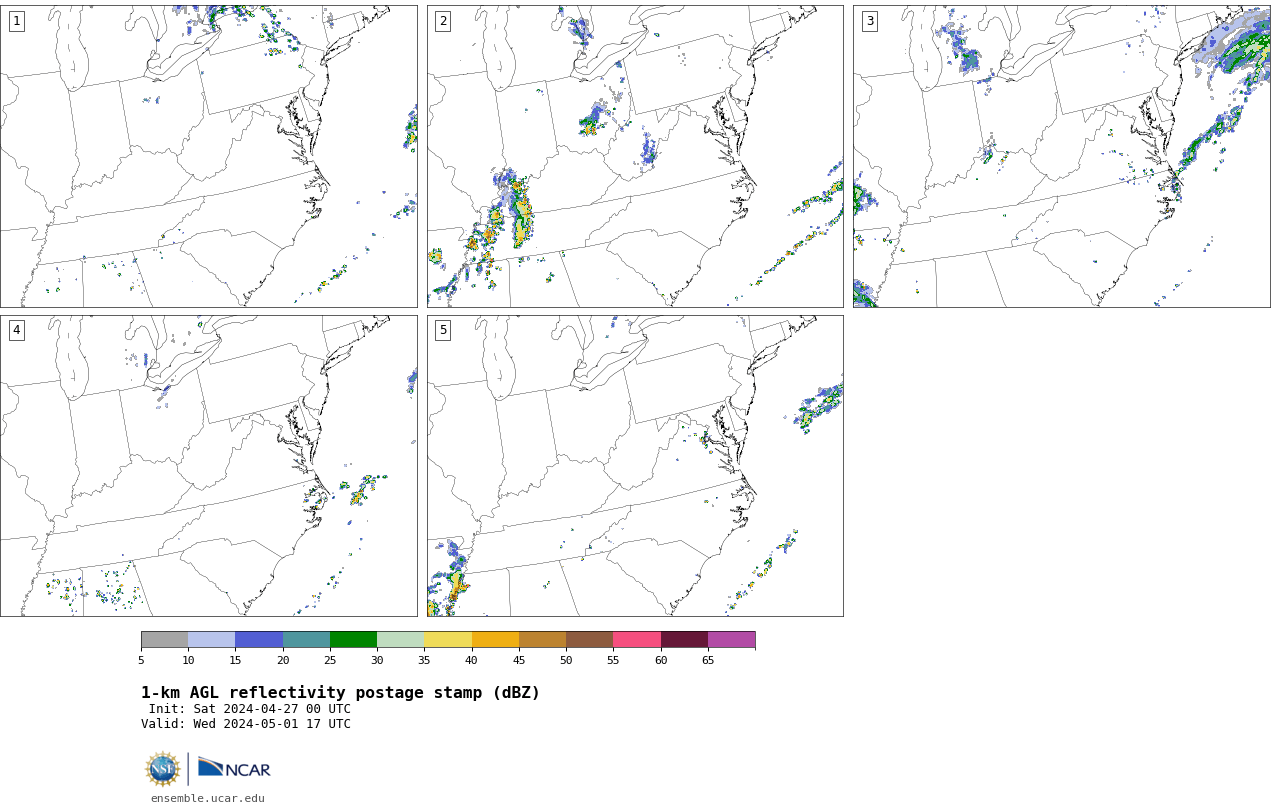Screen dimensions: 1280x809
Task: Click the colorbar tick label 65
Action: coord(708,660)
